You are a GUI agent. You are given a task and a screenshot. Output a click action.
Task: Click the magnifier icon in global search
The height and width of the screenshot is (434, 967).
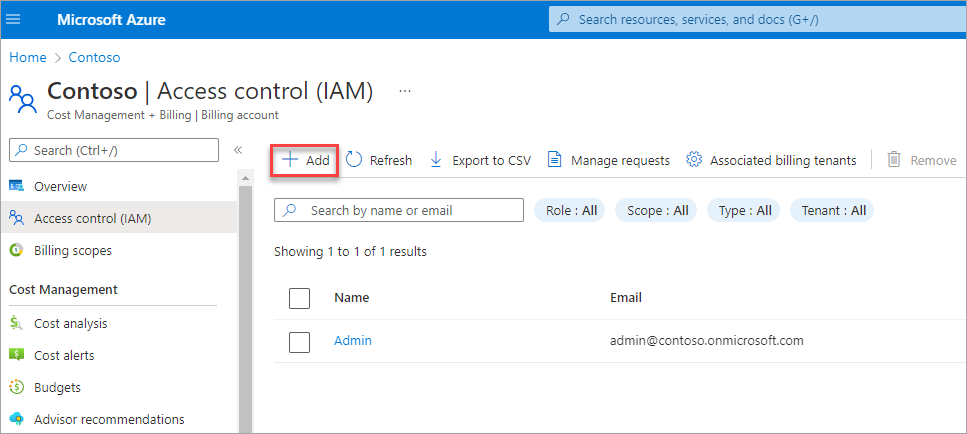[x=563, y=20]
